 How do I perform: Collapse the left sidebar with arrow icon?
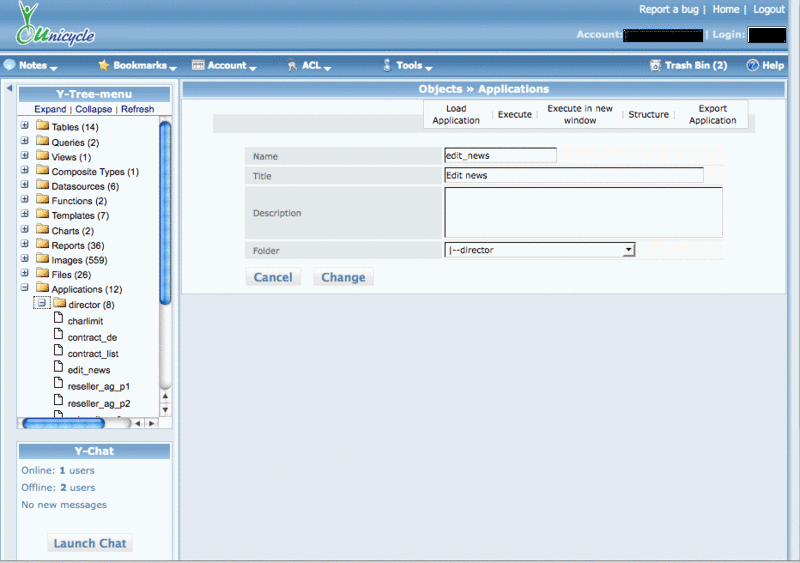coord(8,89)
